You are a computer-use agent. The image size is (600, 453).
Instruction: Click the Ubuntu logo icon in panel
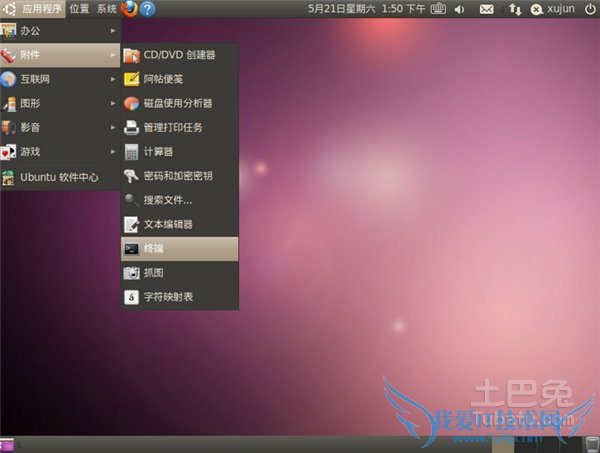10,8
